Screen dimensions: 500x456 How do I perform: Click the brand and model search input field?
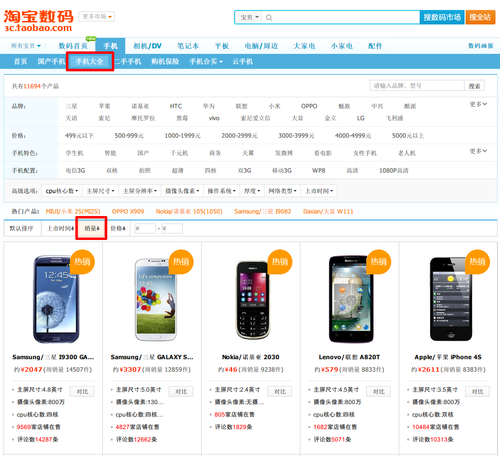[417, 86]
